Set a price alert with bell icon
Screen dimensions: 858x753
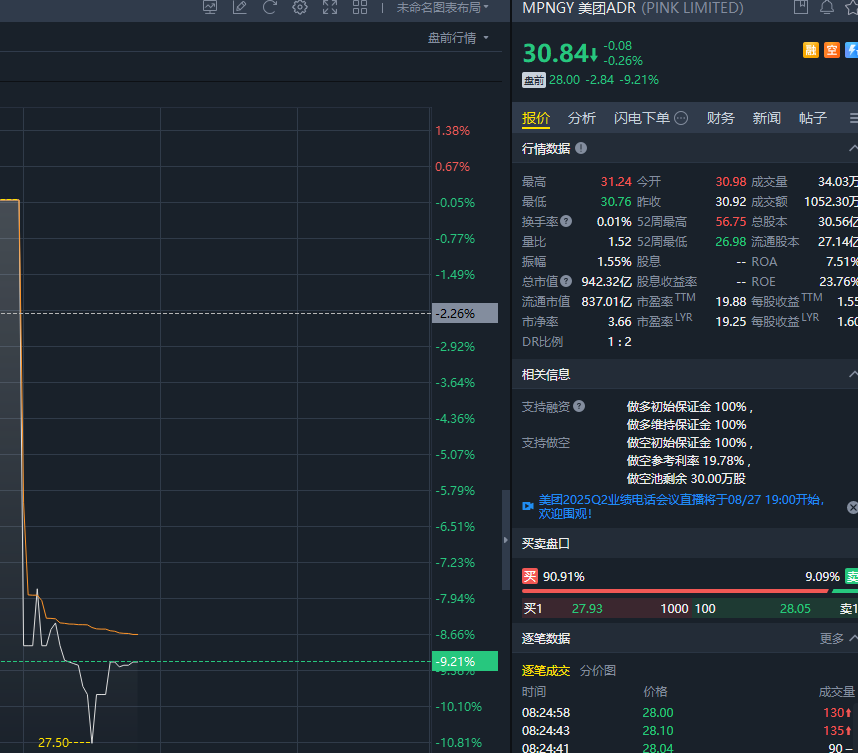pyautogui.click(x=827, y=7)
